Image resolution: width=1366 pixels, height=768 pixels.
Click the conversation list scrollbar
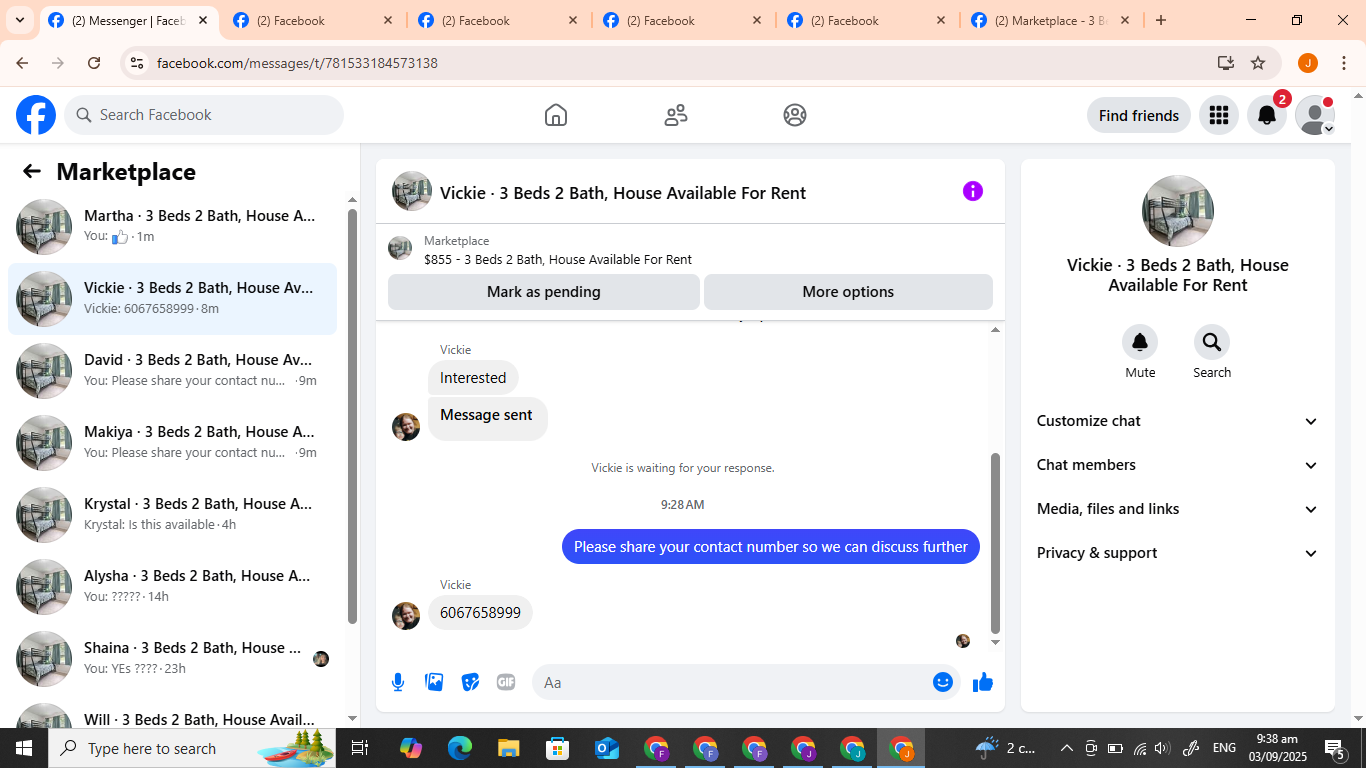coord(352,415)
